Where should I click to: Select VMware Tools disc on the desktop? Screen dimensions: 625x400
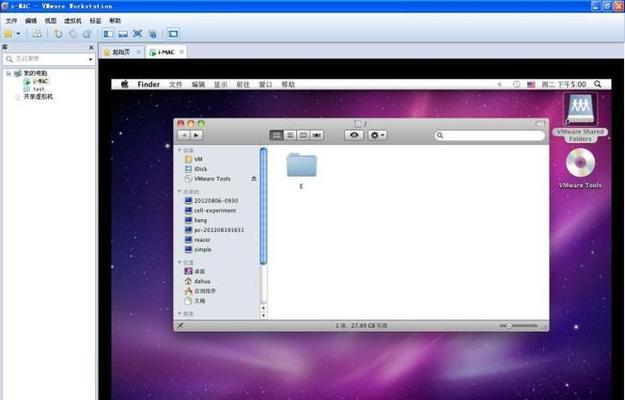(580, 168)
